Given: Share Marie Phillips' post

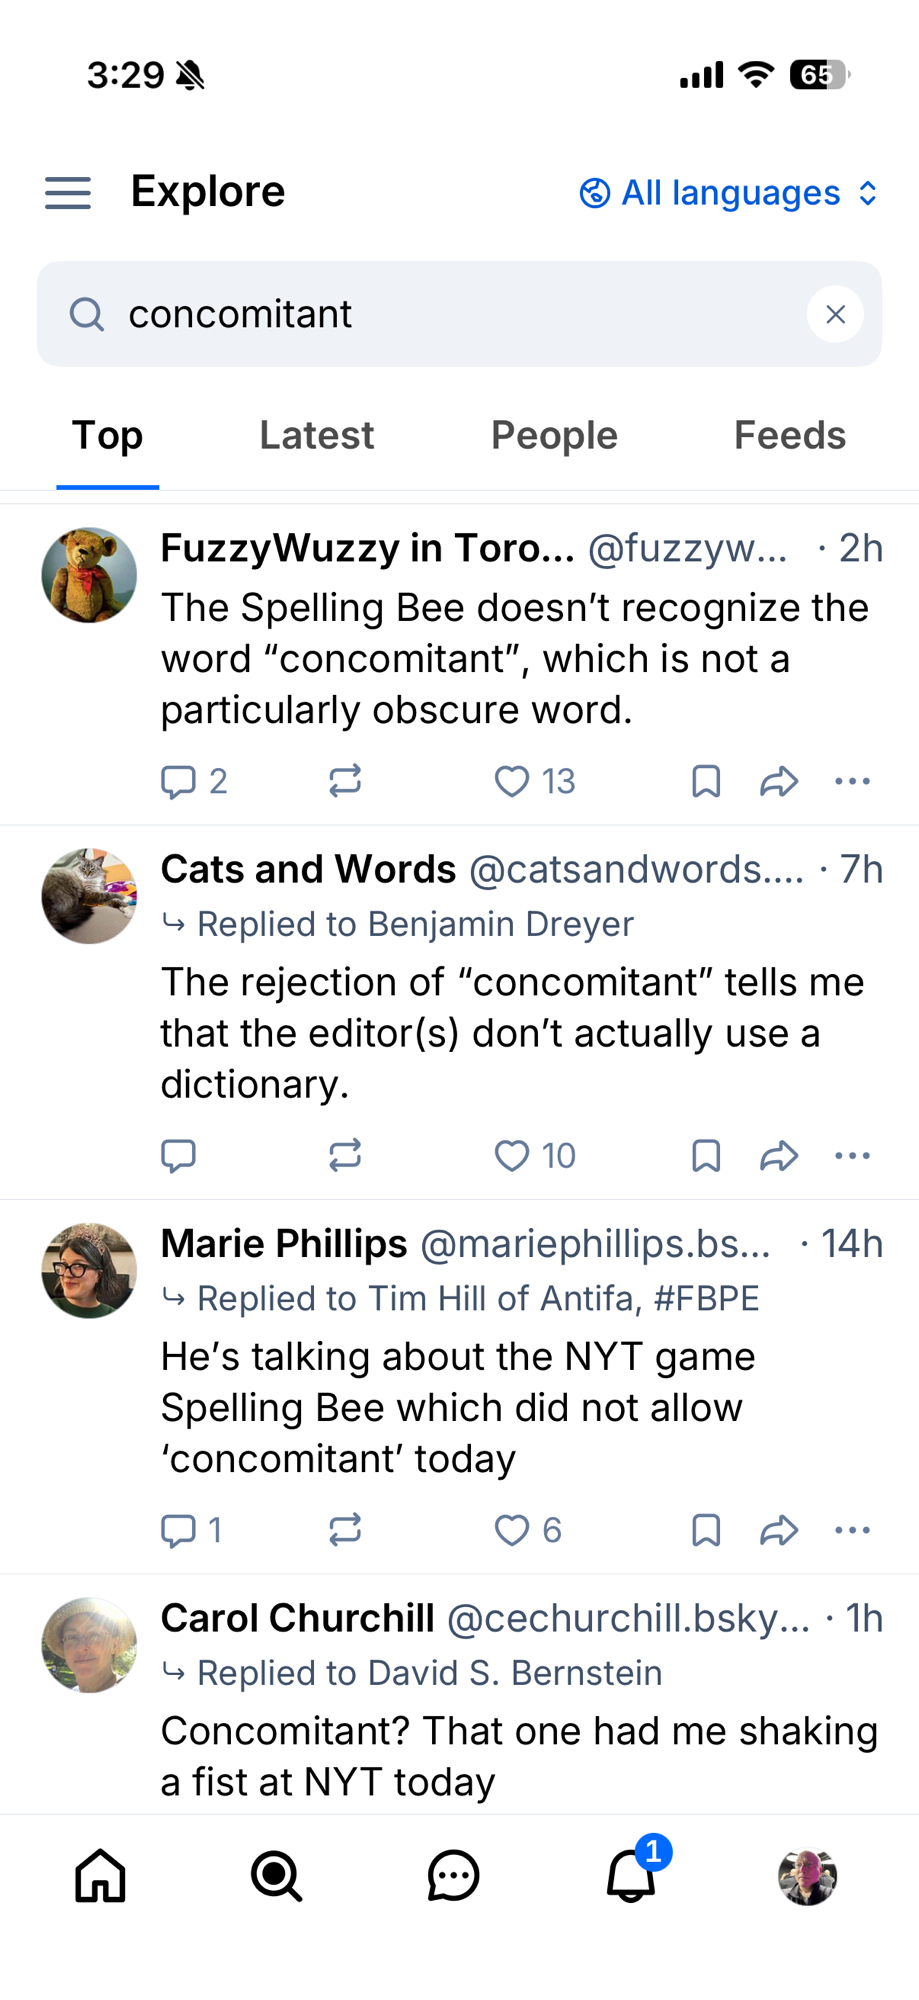Looking at the screenshot, I should [779, 1530].
